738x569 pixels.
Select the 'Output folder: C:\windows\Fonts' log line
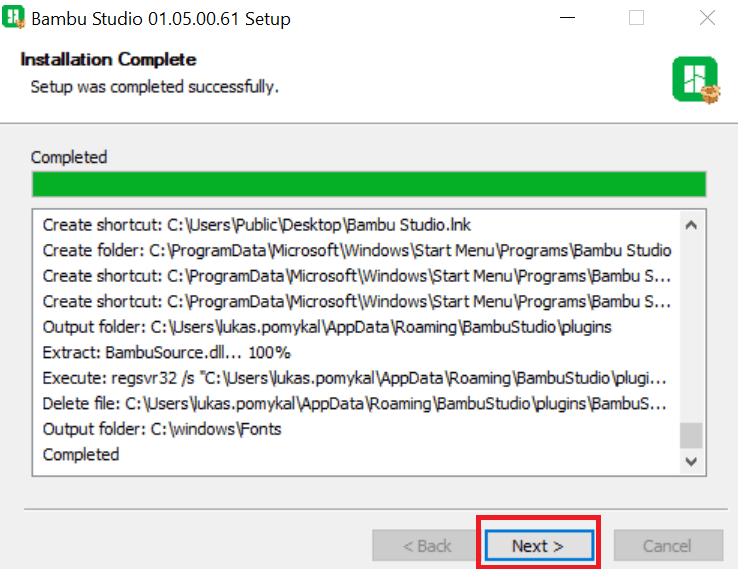(162, 429)
